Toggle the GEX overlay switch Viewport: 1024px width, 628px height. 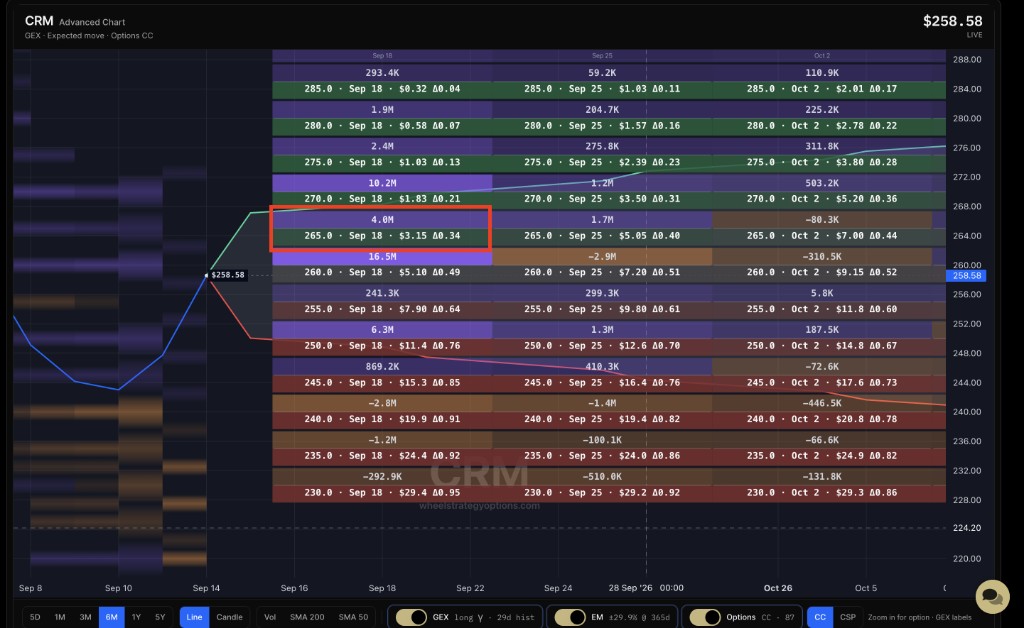tap(411, 617)
